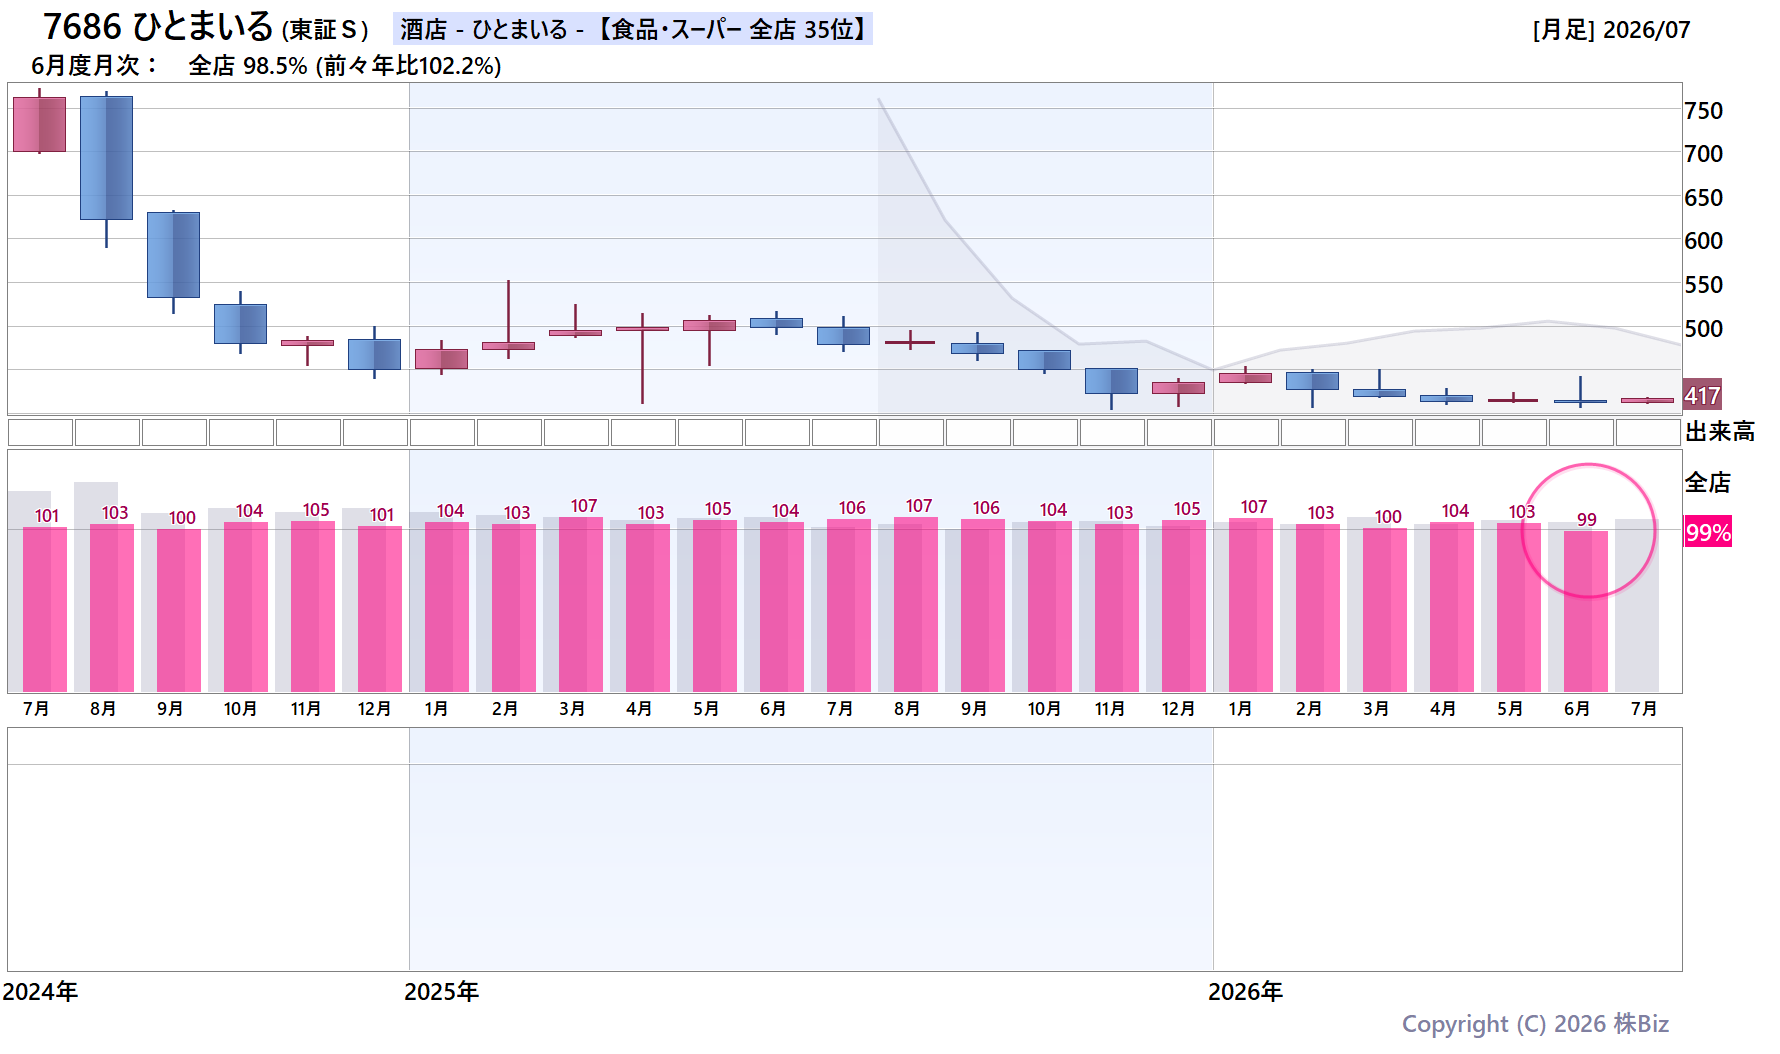Image resolution: width=1780 pixels, height=1054 pixels.
Task: Click the 10月 label under the 2024 bar
Action: pos(240,709)
